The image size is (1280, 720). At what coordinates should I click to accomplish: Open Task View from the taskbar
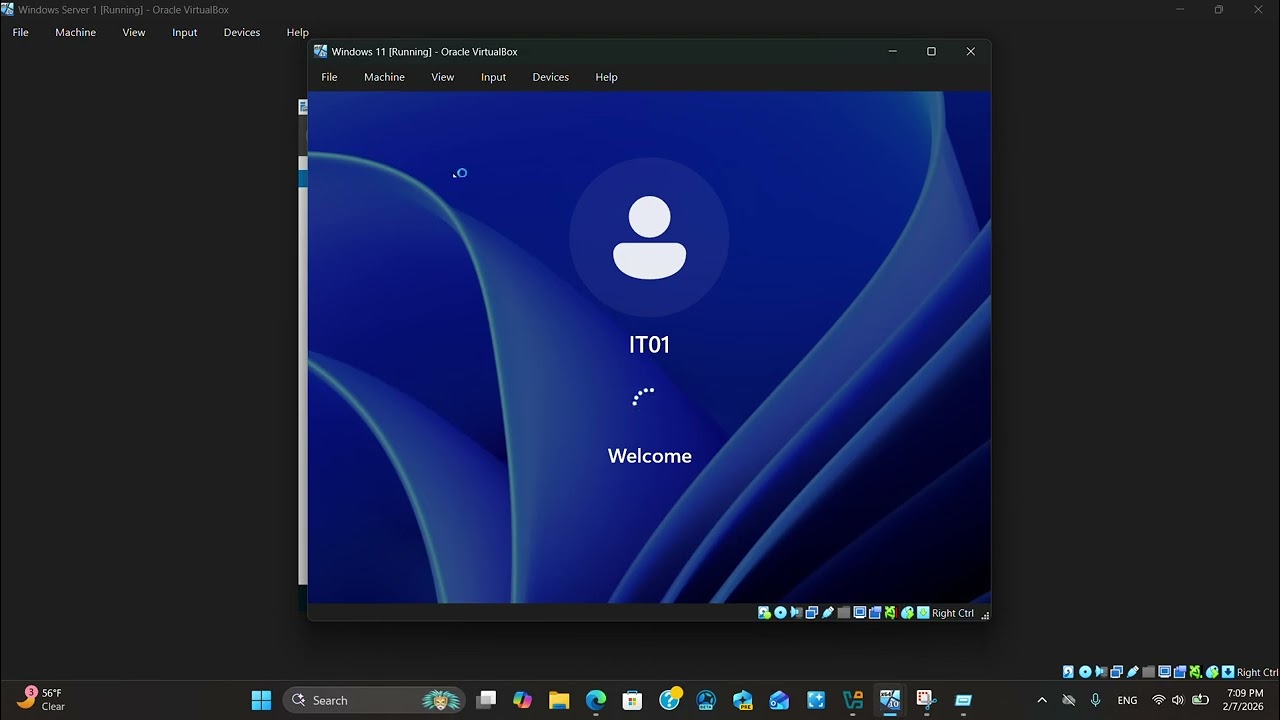(x=486, y=700)
